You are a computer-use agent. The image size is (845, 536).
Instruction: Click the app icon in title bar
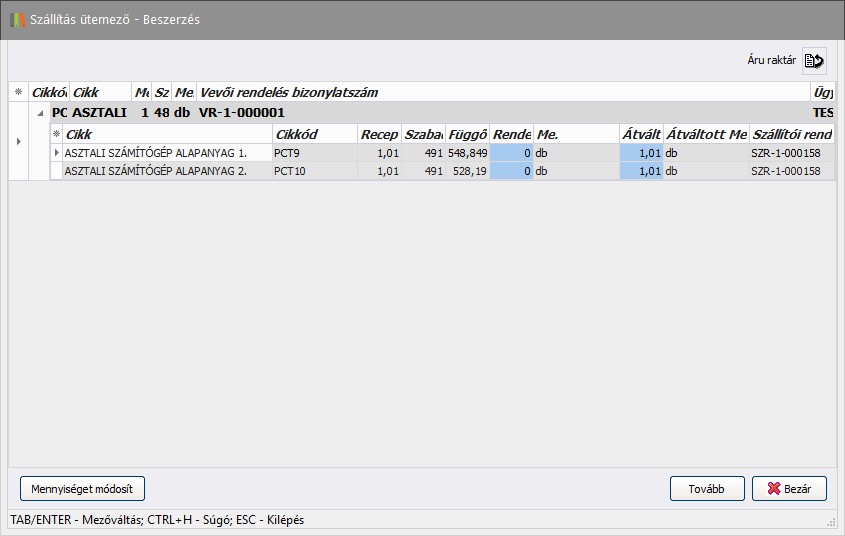[17, 19]
